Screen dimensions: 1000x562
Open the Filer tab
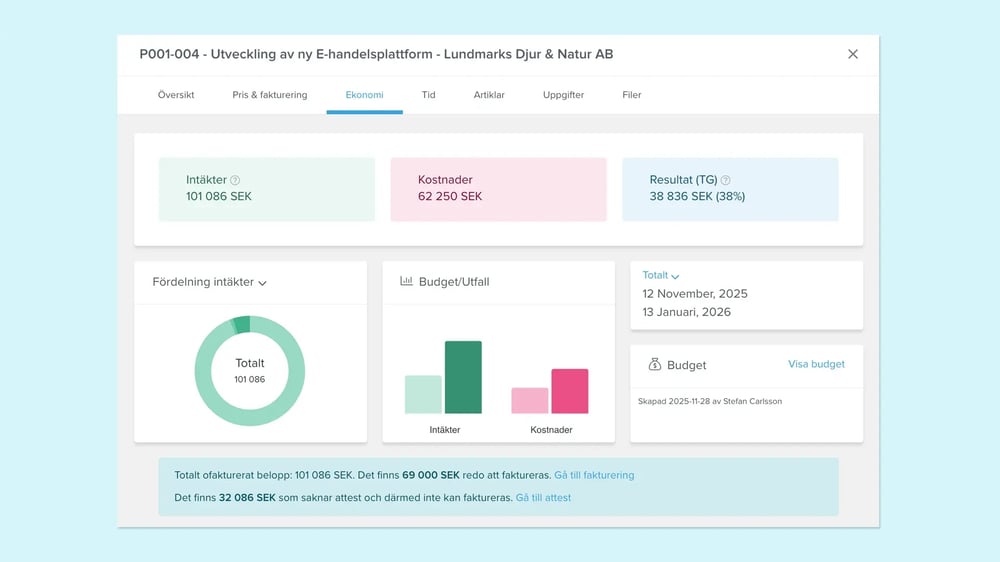(632, 95)
